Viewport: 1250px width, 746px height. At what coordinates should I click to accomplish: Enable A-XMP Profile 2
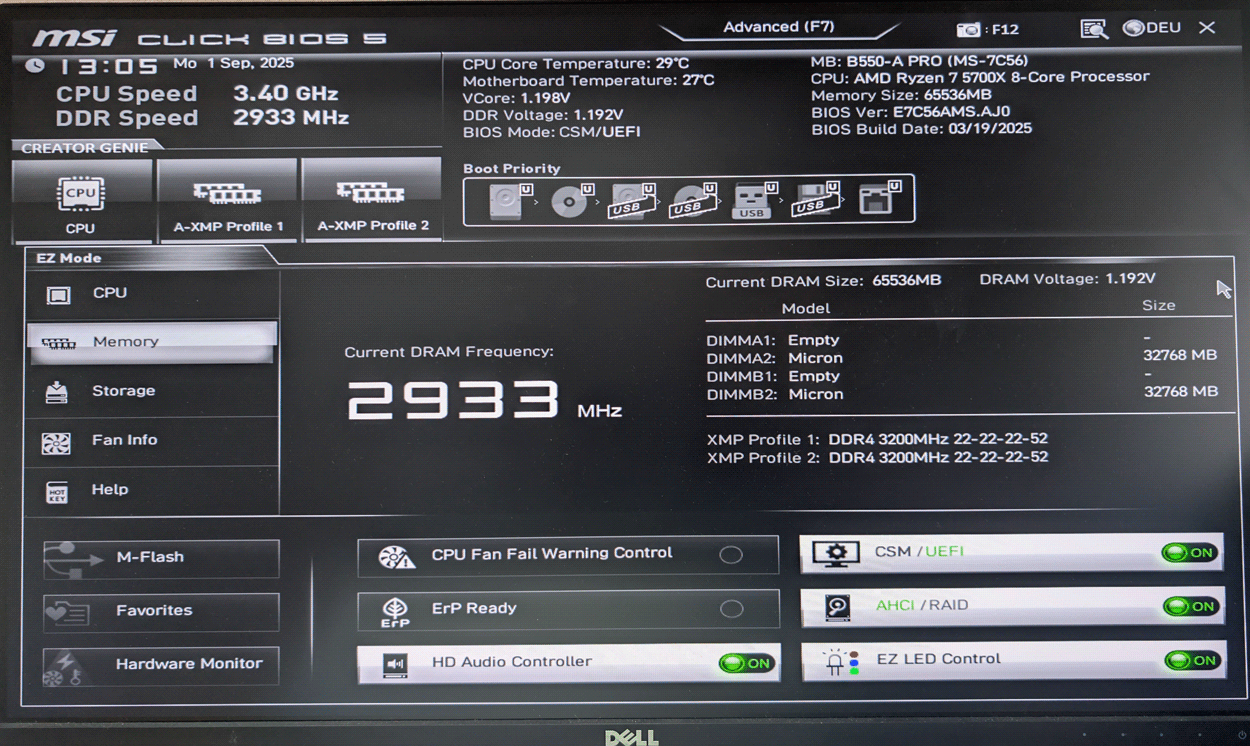pos(372,200)
